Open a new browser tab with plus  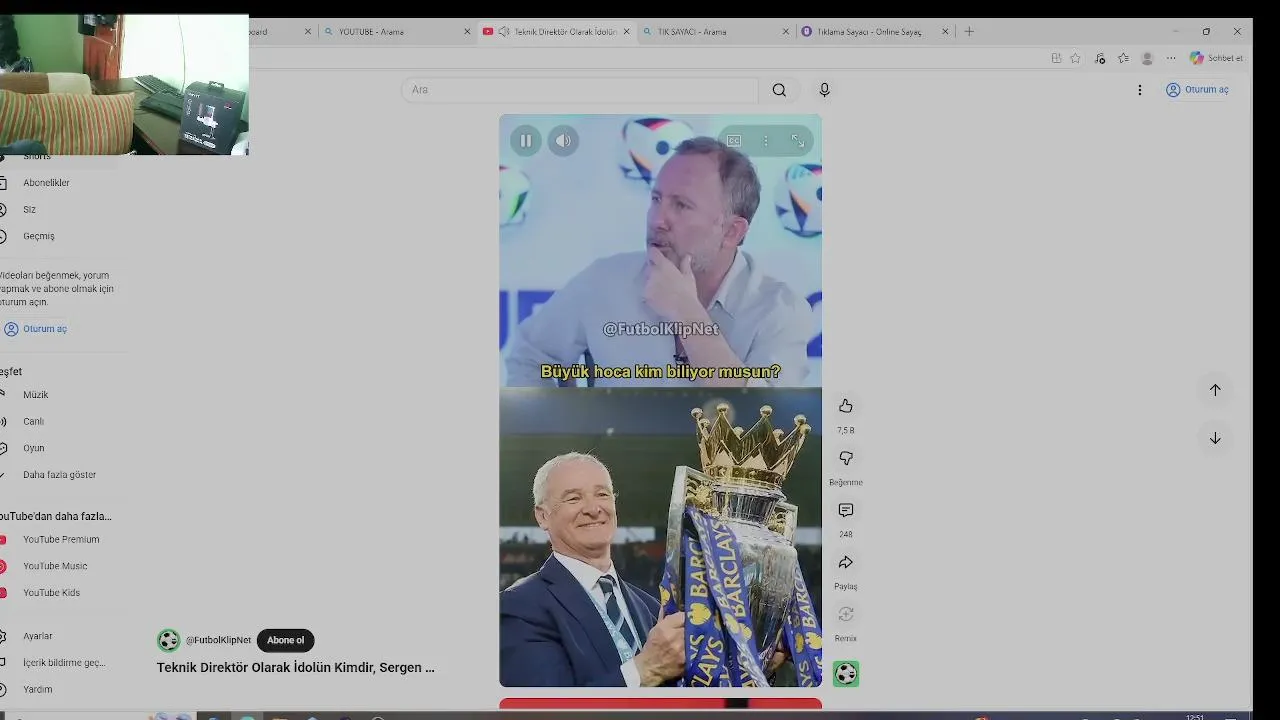(x=969, y=32)
